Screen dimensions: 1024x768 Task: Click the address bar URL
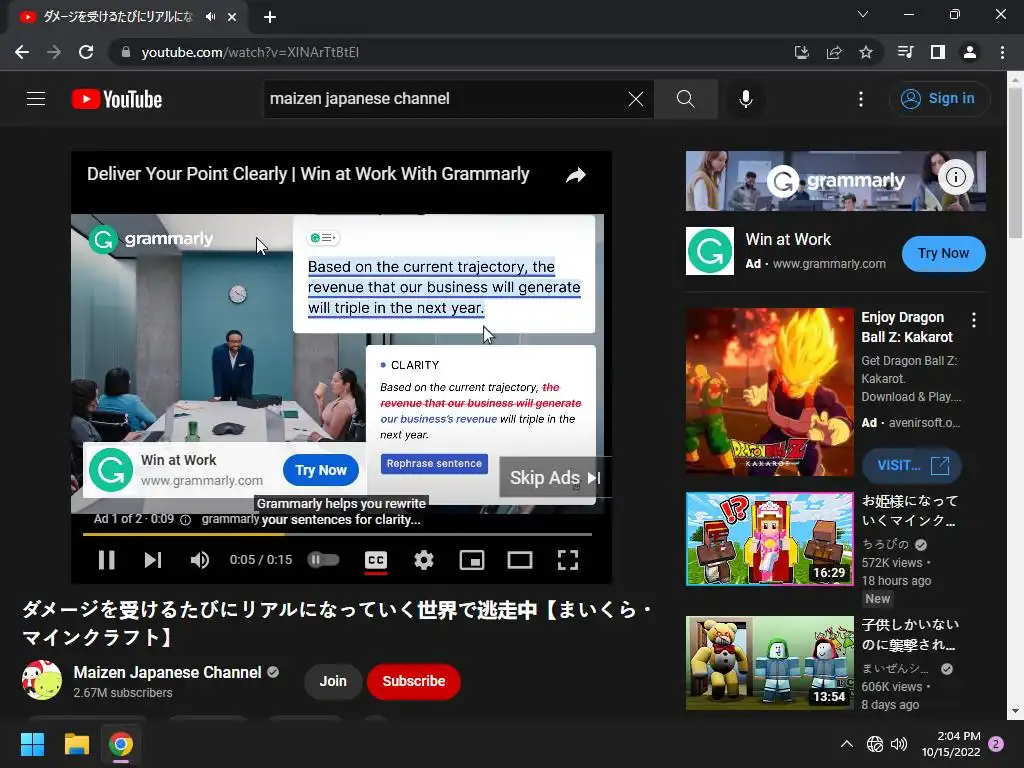[x=250, y=52]
